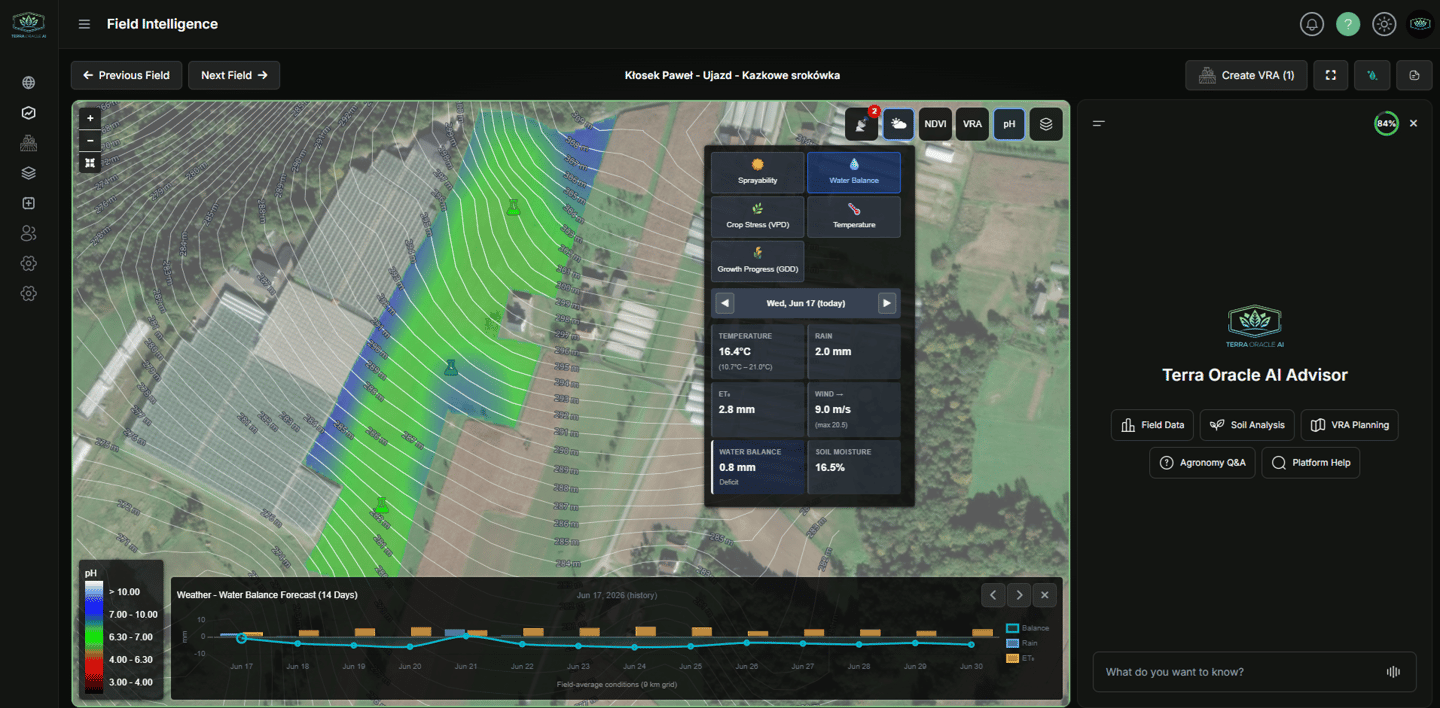The width and height of the screenshot is (1440, 708).
Task: Toggle Rain series in chart legend
Action: 1023,643
